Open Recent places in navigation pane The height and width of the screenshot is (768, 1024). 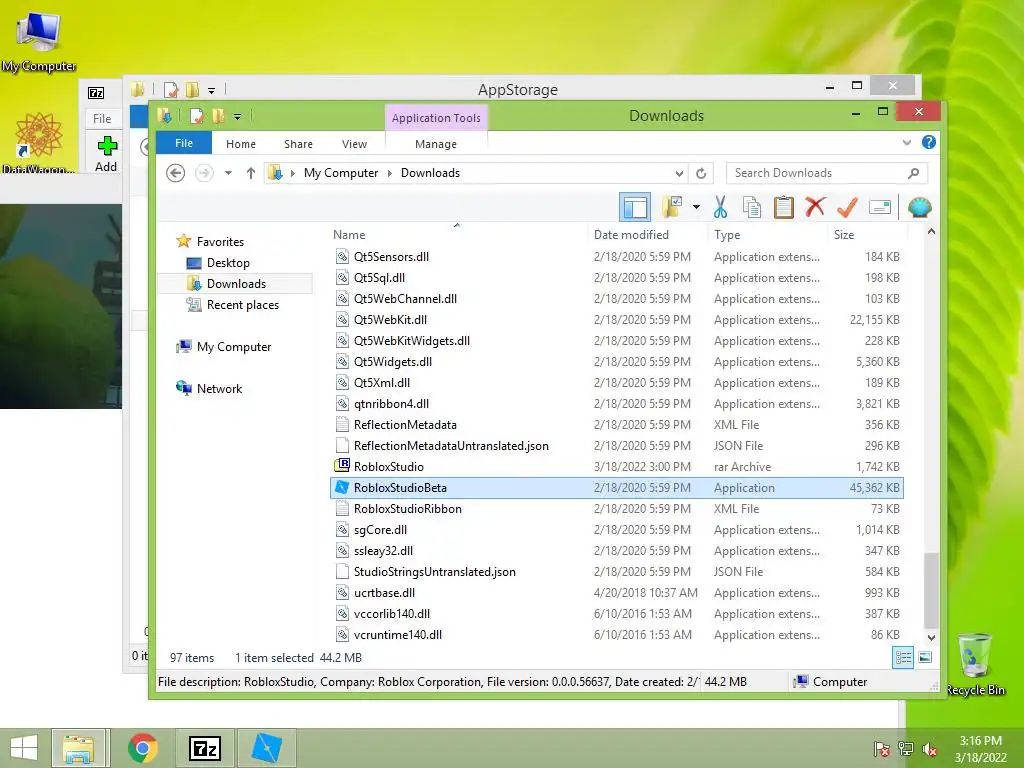(242, 304)
